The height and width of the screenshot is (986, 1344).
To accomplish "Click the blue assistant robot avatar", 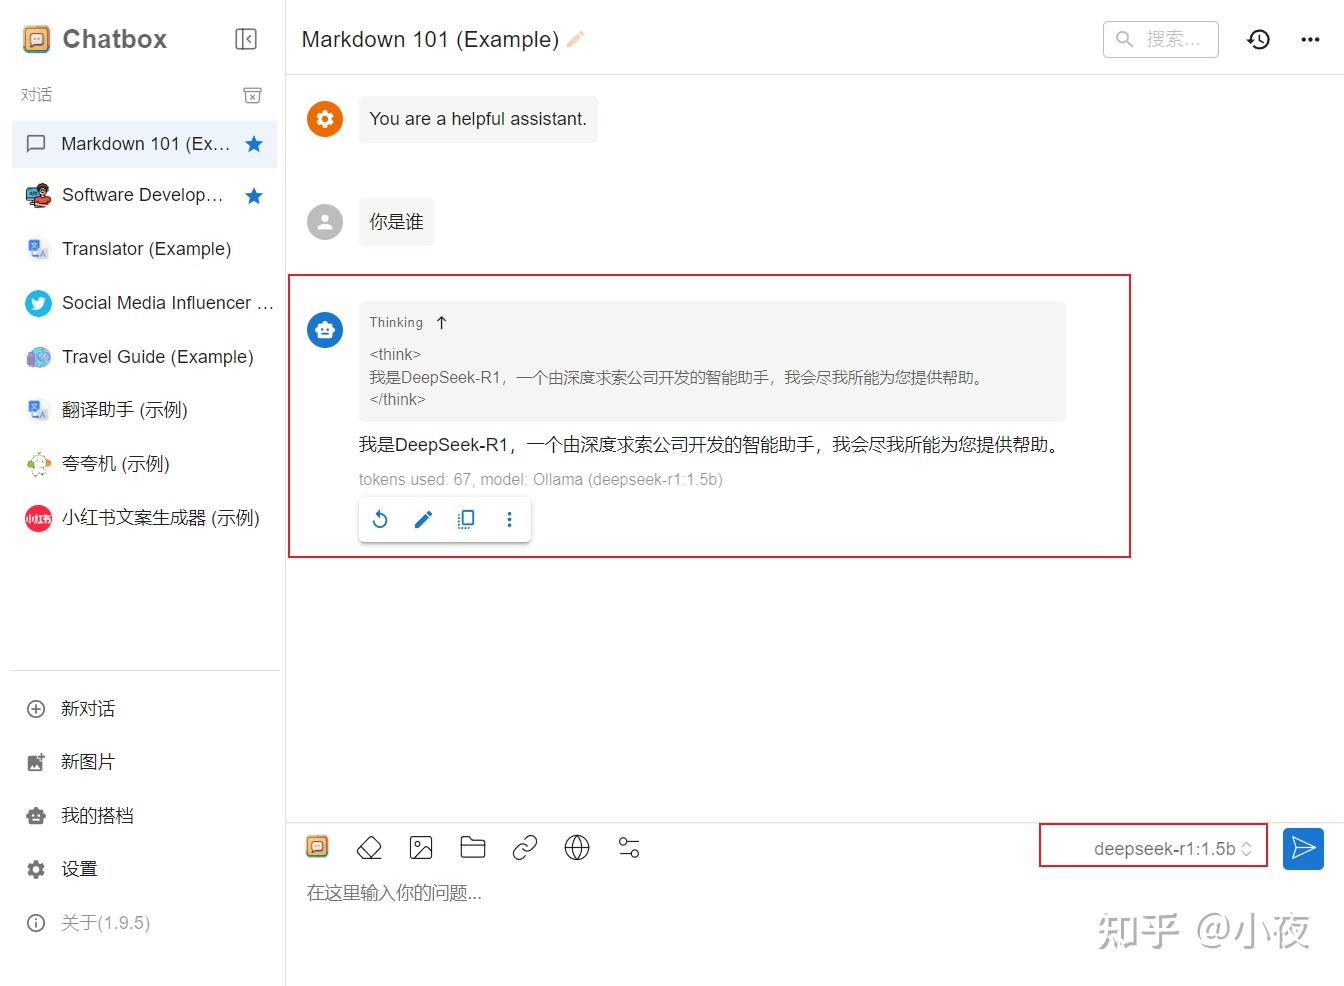I will (x=325, y=330).
